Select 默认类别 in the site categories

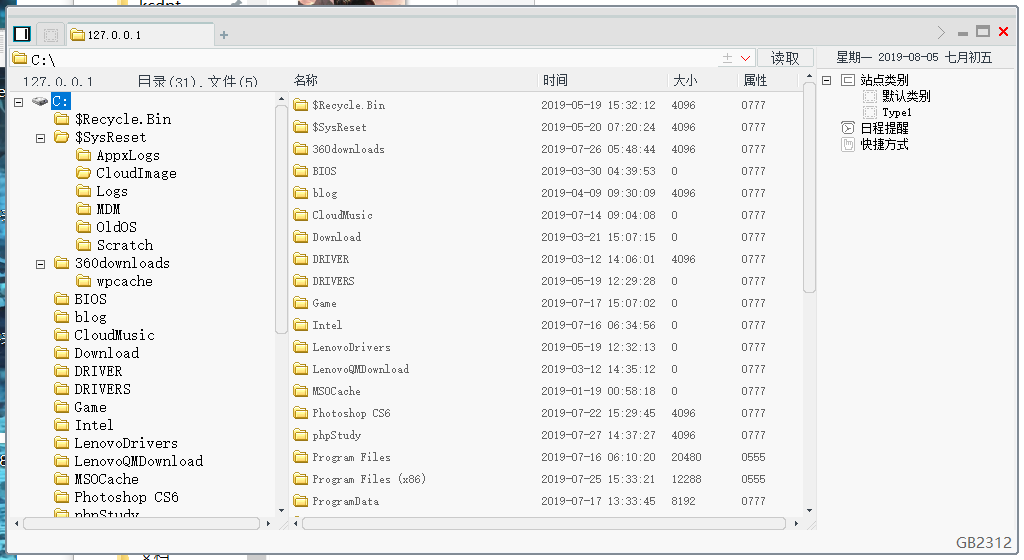[906, 97]
